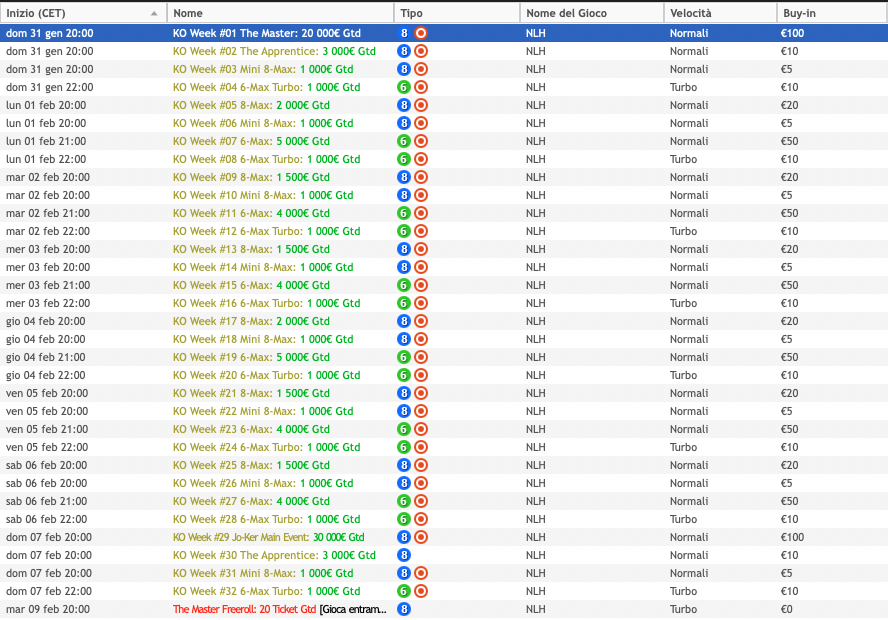Click 8-max icon in KO Week #25 row
Image resolution: width=888 pixels, height=620 pixels.
(x=404, y=465)
